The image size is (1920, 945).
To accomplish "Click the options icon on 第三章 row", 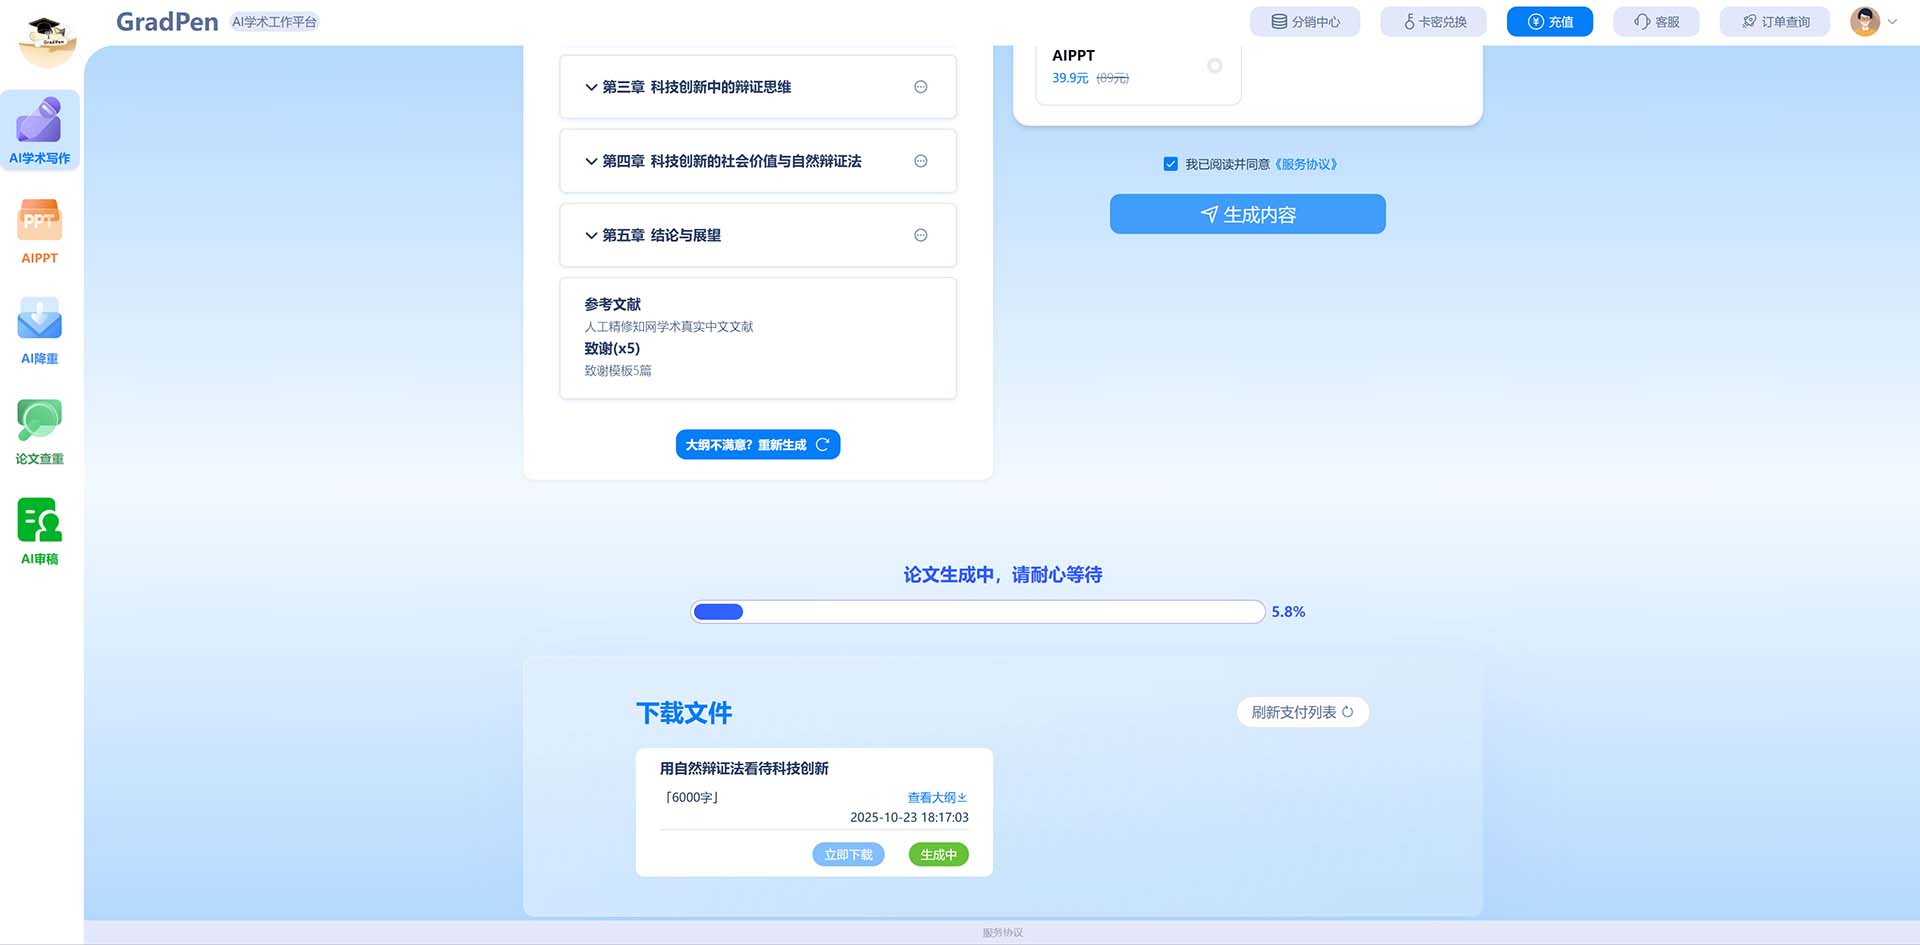I will pos(920,87).
